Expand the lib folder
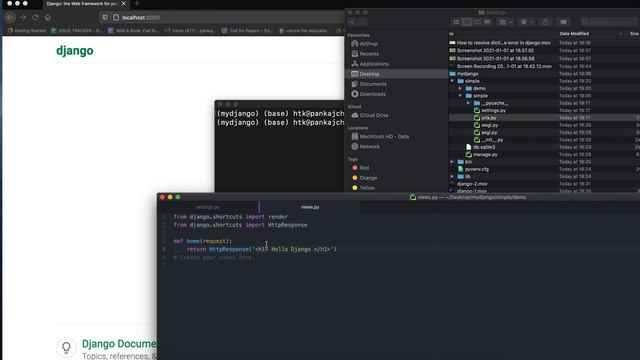 452,177
